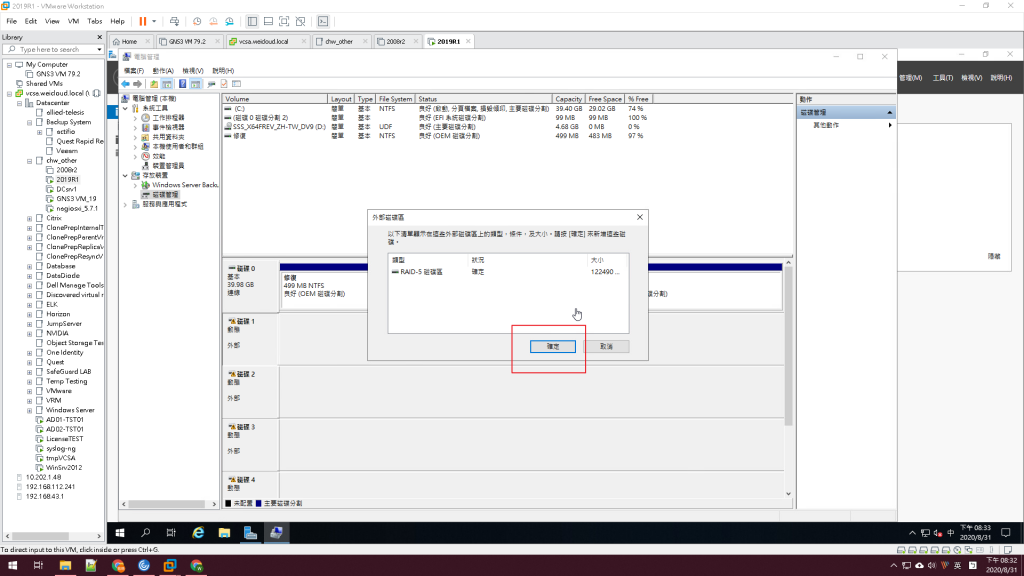Switch to the Home tab
The width and height of the screenshot is (1024, 576).
(129, 41)
